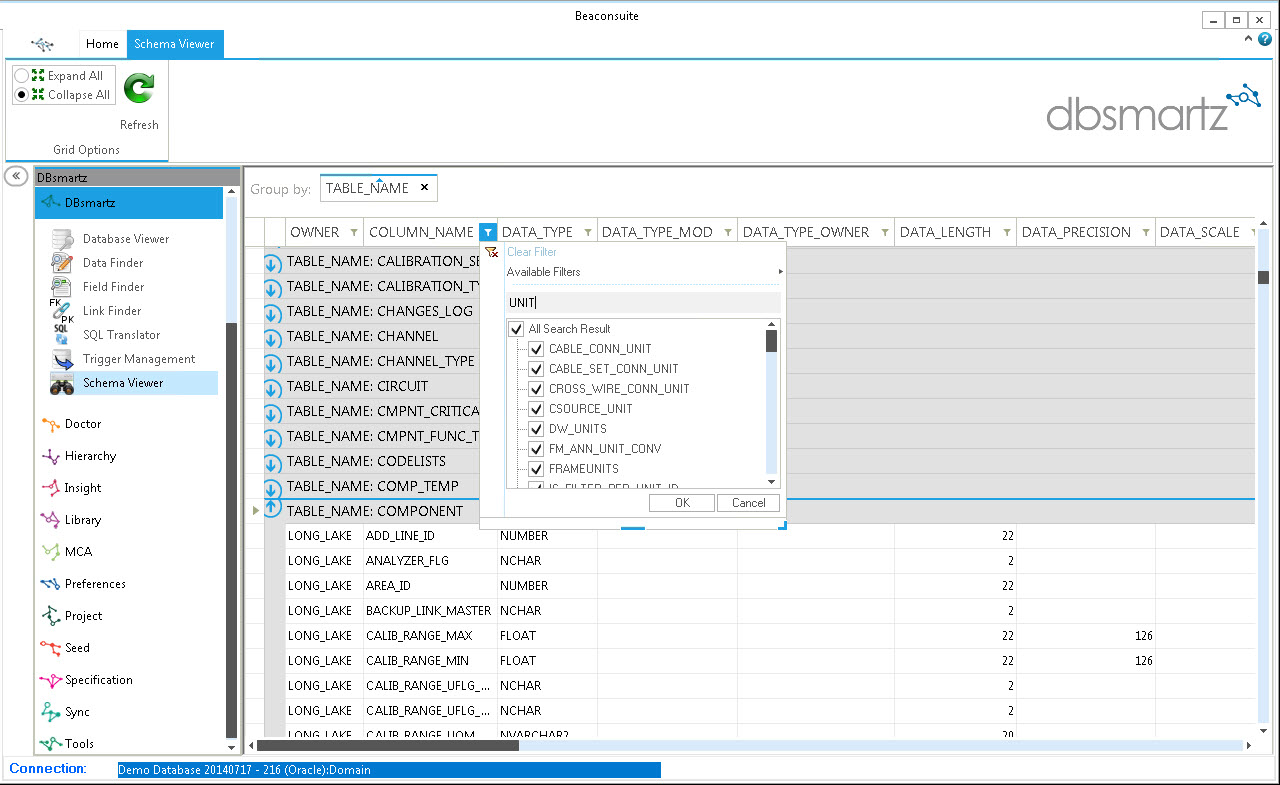Click the application menu icon beside Home
Viewport: 1280px width, 785px height.
42,44
